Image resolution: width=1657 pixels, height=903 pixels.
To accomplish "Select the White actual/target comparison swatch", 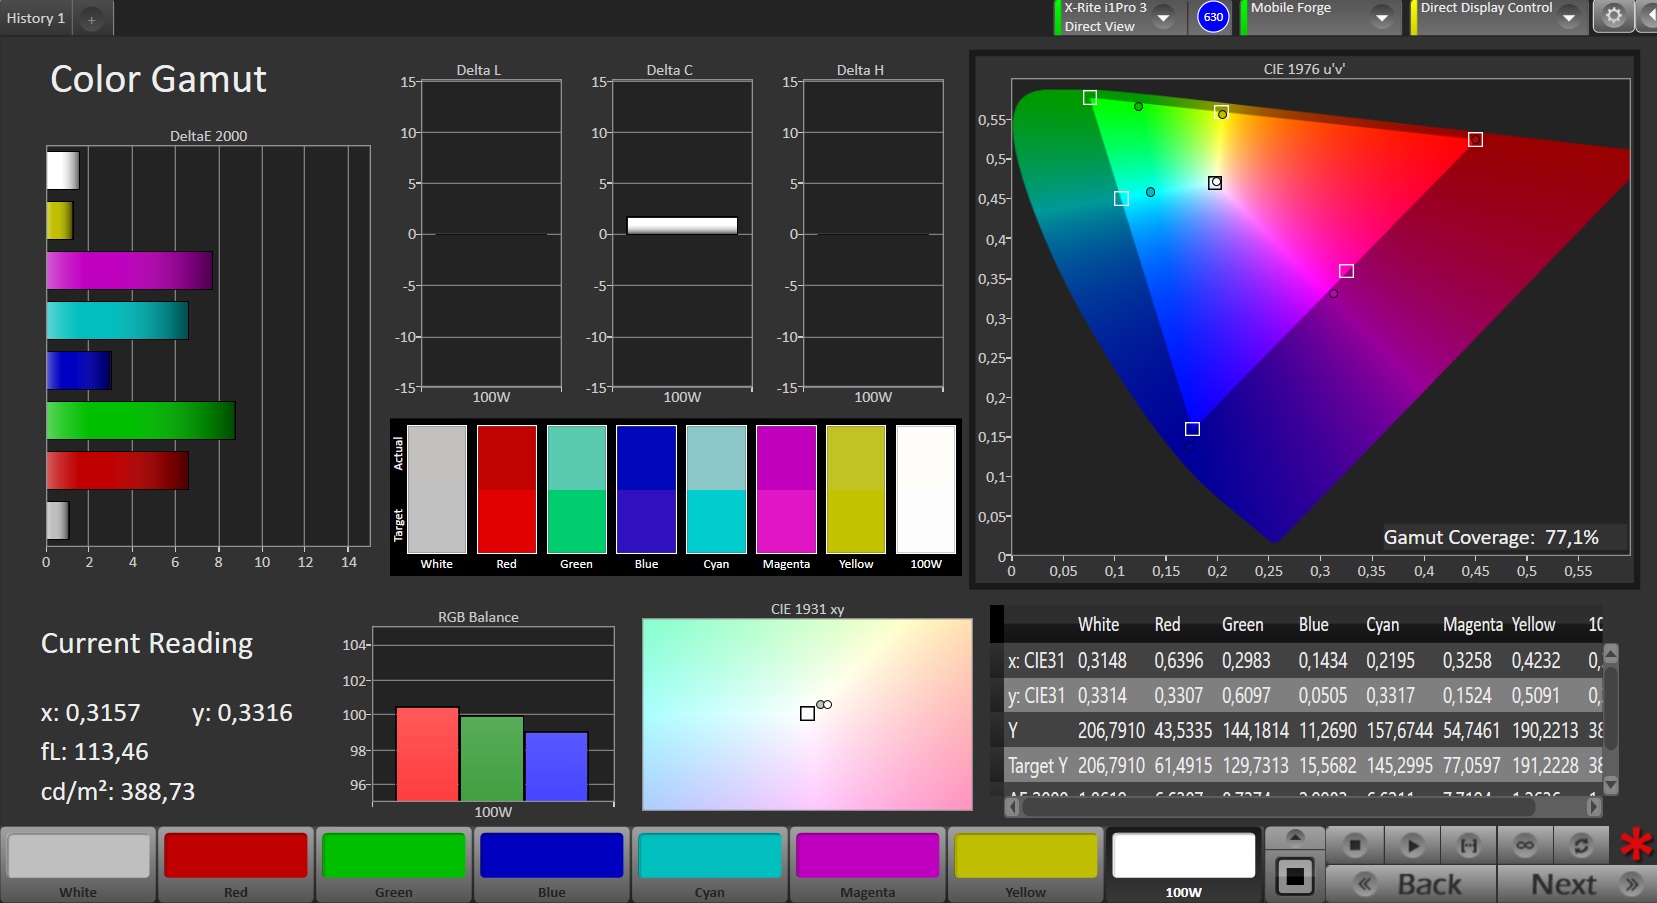I will click(x=437, y=489).
